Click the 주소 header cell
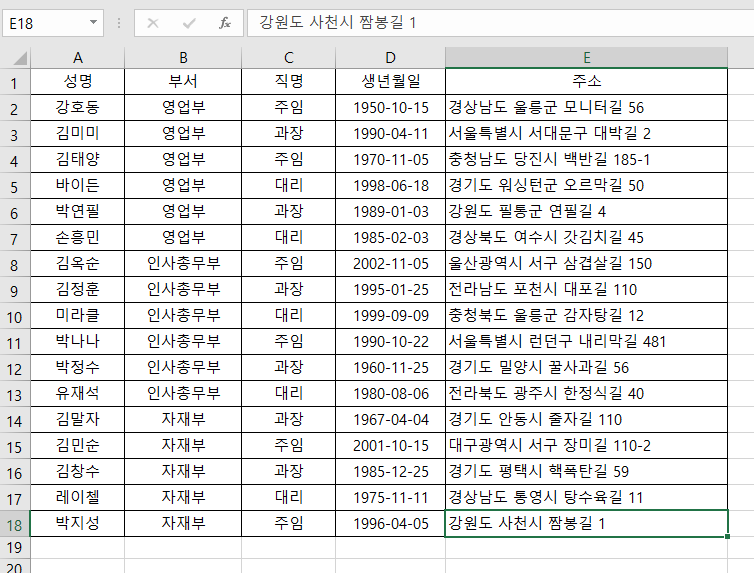Screen dimensions: 754x573 tap(586, 81)
